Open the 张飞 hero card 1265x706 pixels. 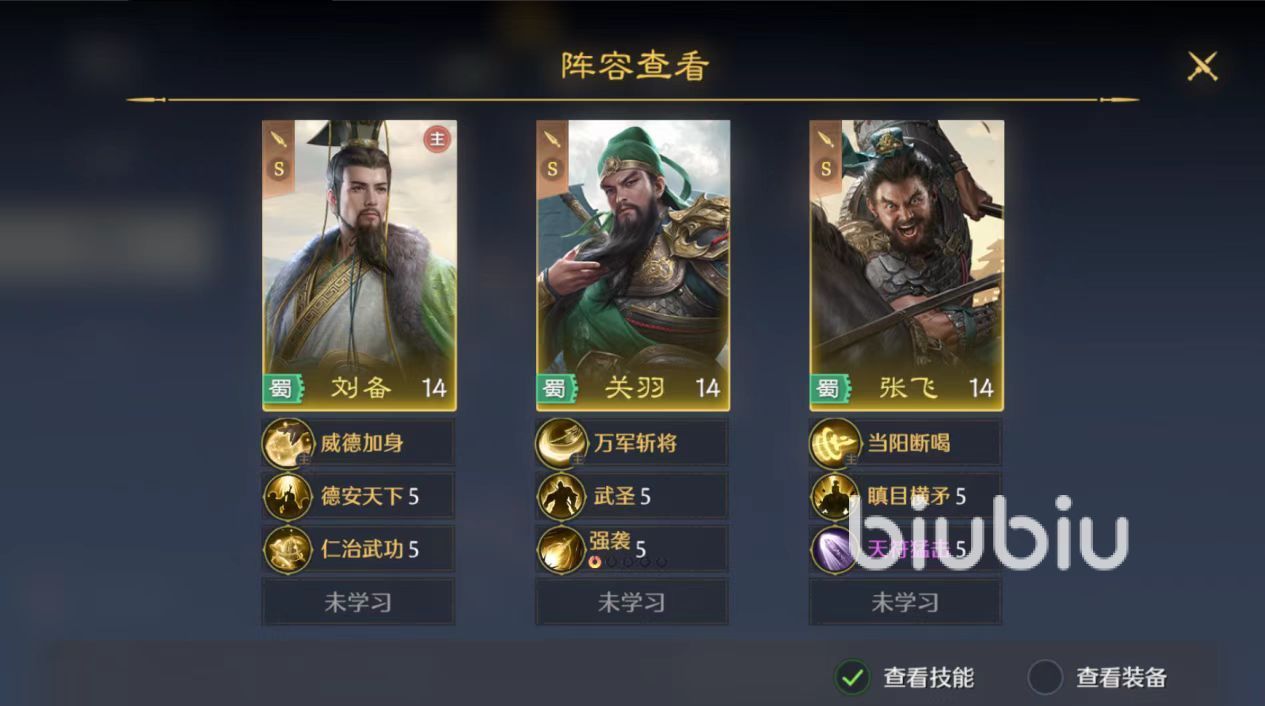click(907, 265)
